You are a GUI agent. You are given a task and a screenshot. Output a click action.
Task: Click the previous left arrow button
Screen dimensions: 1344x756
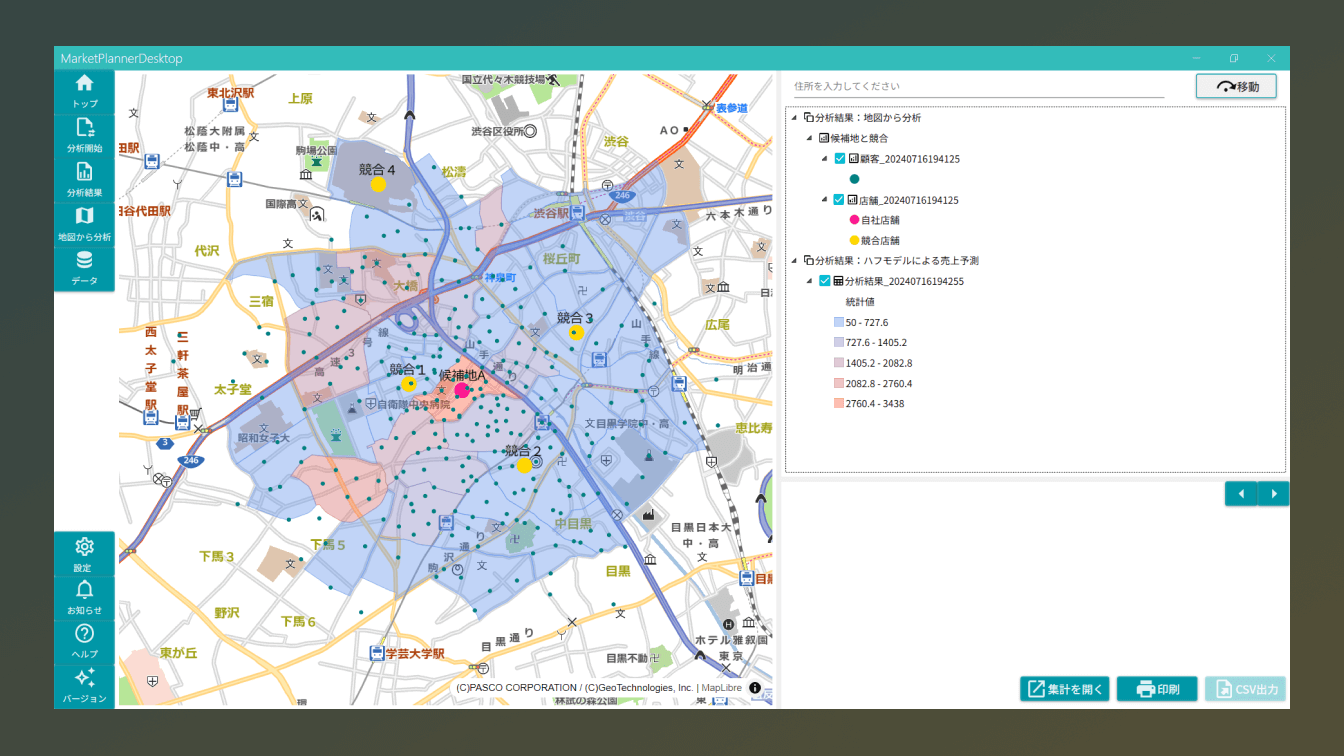pos(1241,494)
